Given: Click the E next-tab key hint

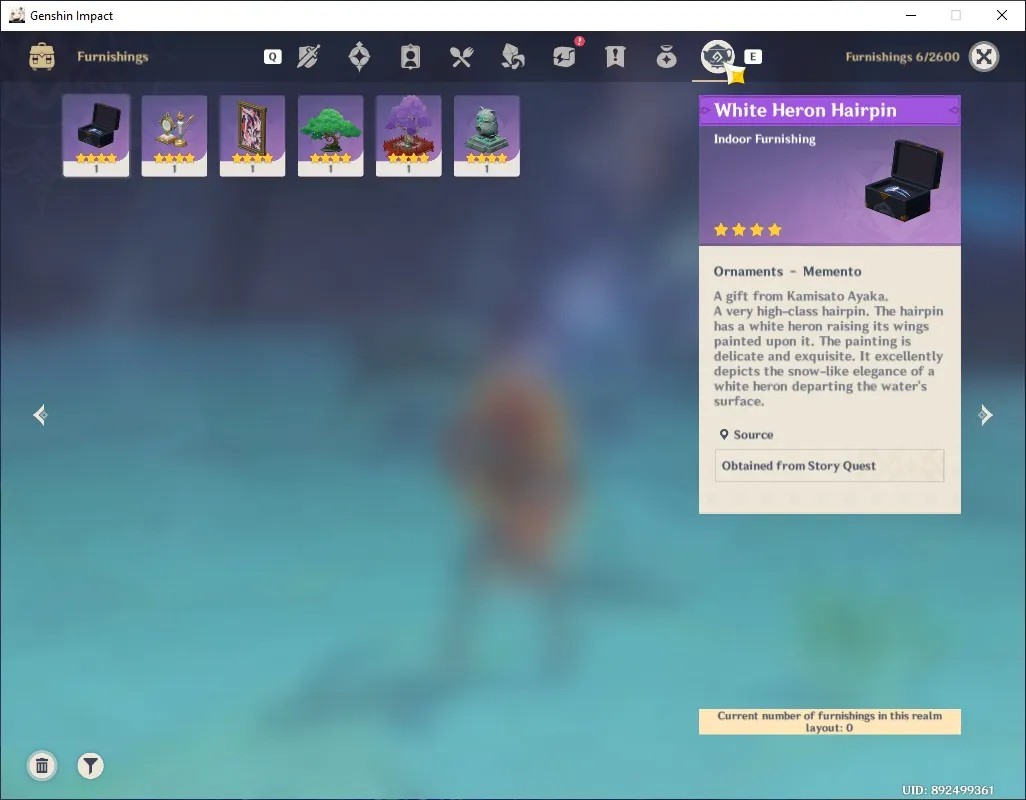Looking at the screenshot, I should click(752, 57).
